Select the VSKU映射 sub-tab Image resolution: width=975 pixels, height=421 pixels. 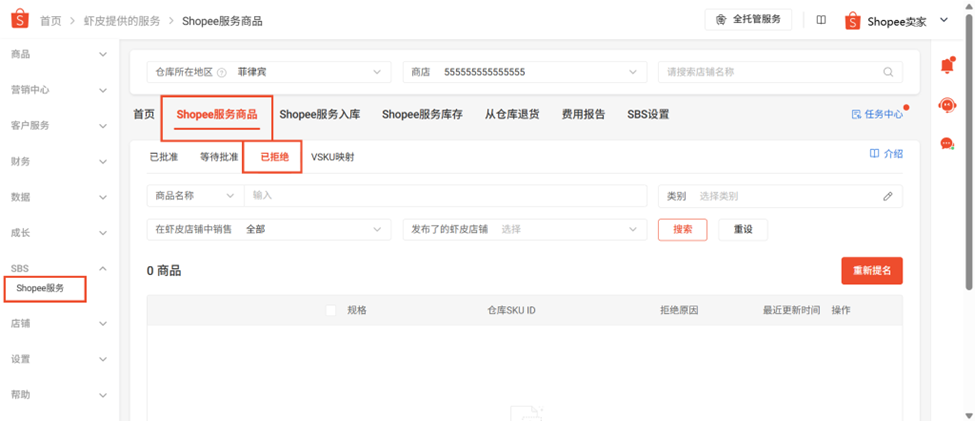333,157
